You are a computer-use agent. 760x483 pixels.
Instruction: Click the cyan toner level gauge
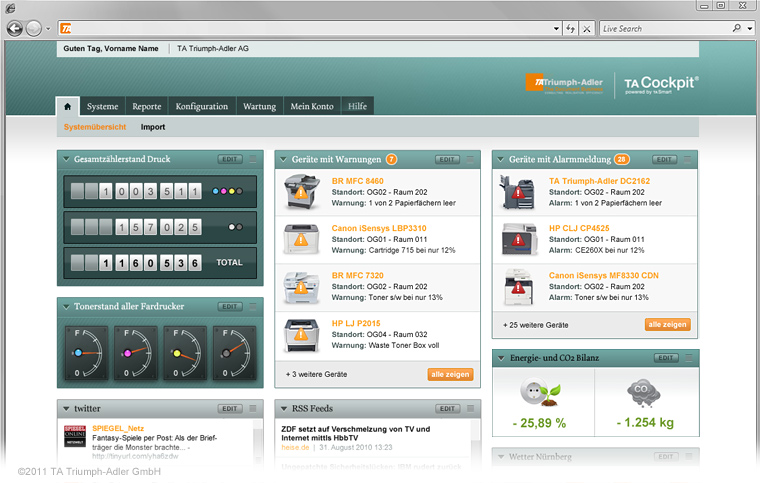coord(86,353)
